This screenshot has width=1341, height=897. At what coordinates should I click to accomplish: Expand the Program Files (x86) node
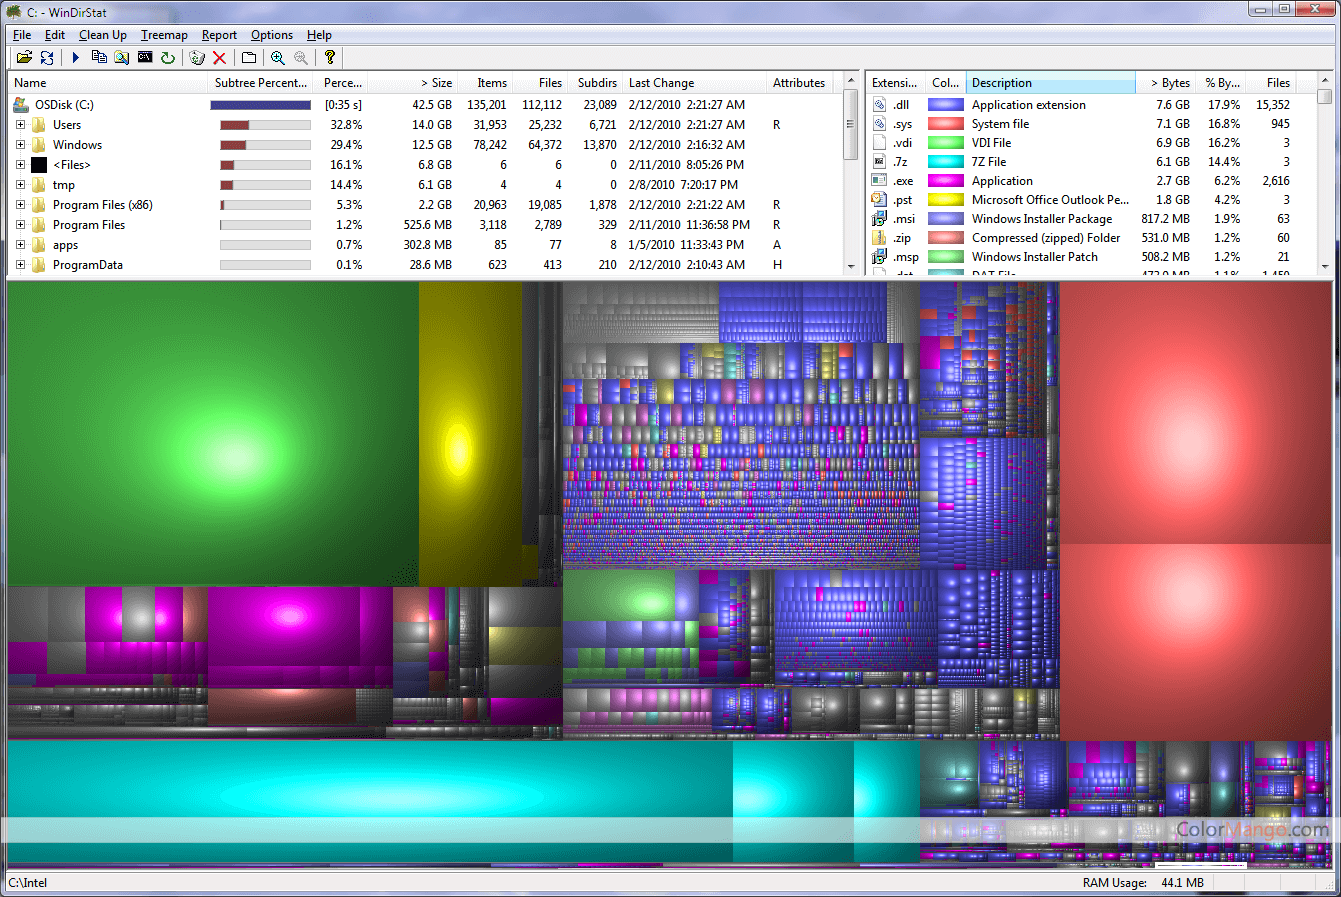(21, 204)
